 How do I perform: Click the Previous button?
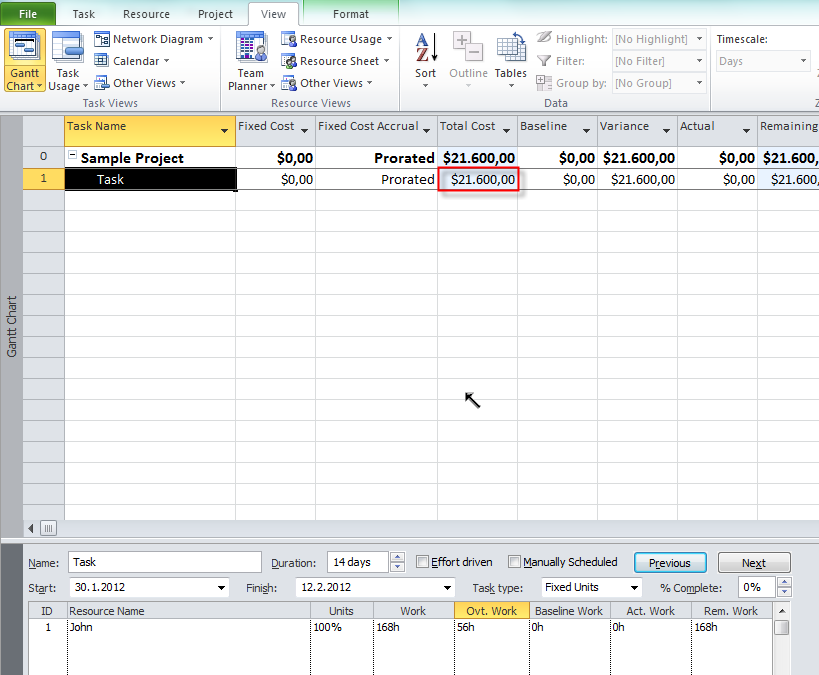(669, 563)
